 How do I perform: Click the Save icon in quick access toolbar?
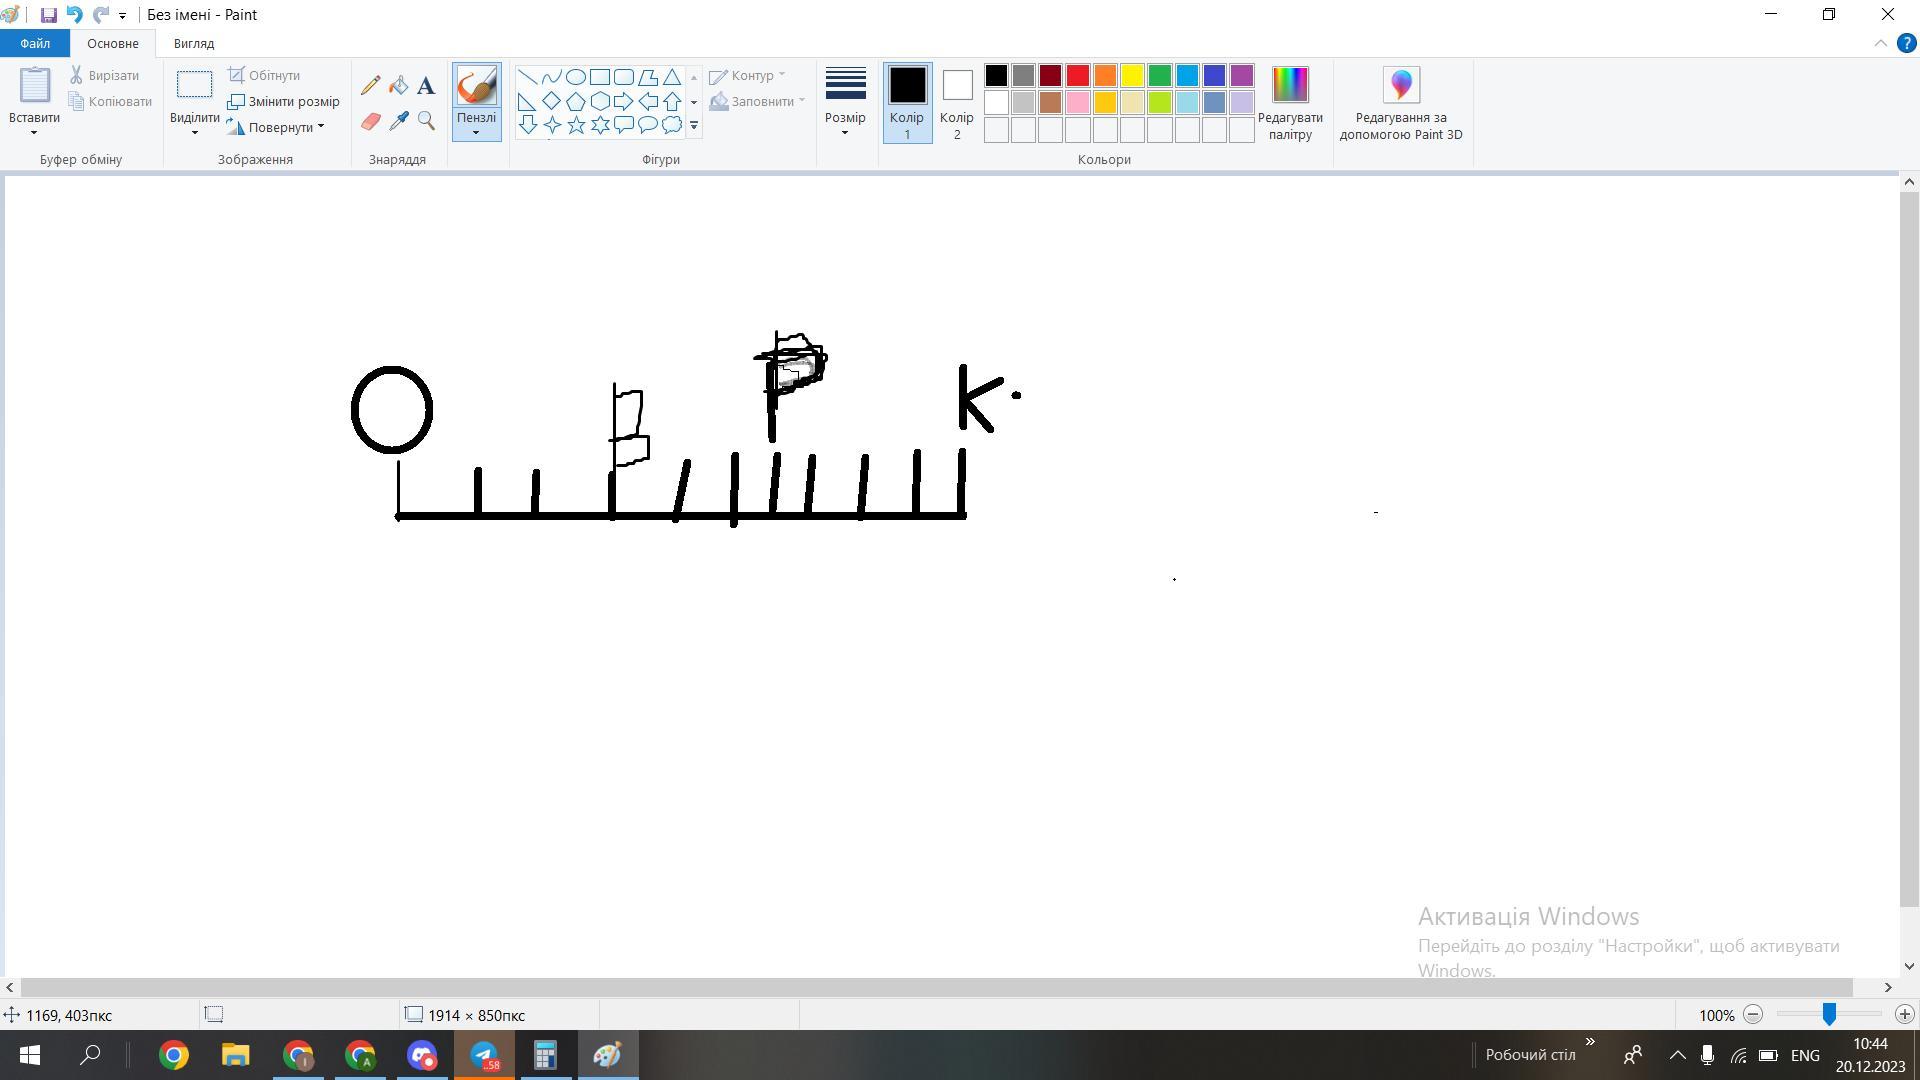pyautogui.click(x=48, y=15)
